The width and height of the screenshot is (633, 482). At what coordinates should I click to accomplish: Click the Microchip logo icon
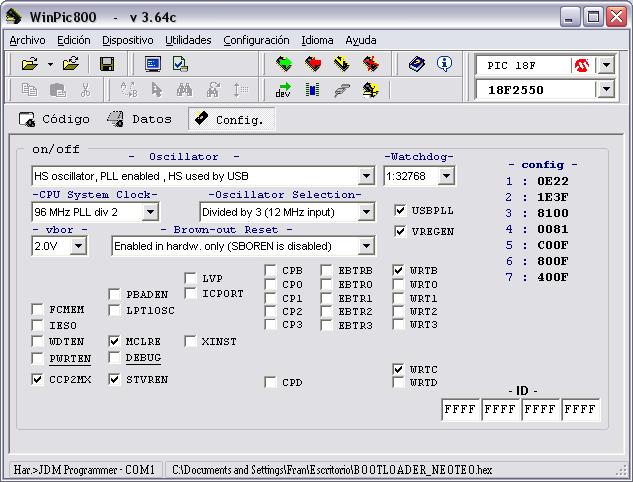[x=582, y=65]
